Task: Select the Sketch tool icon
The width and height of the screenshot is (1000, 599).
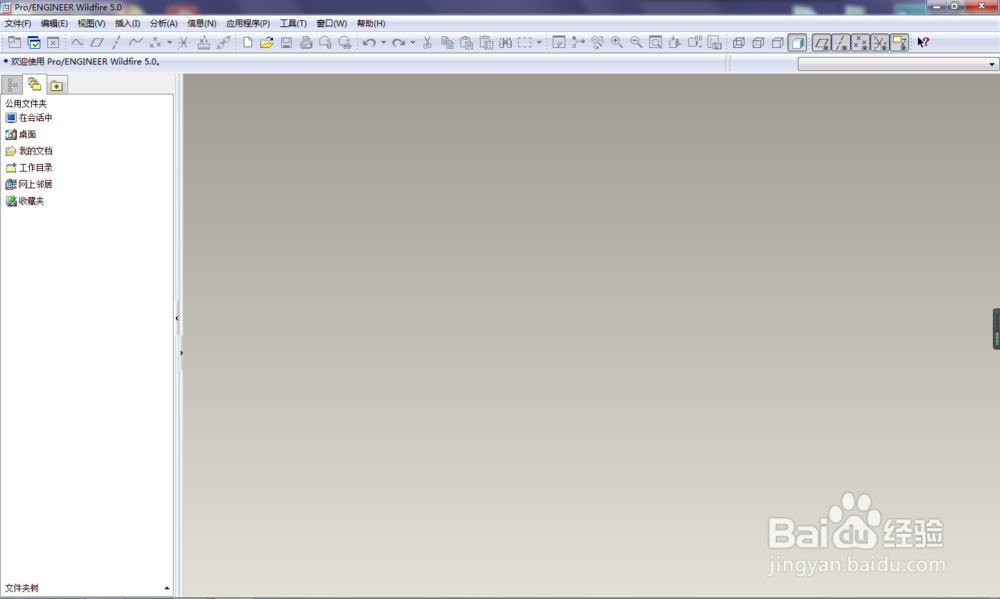Action: (x=77, y=43)
